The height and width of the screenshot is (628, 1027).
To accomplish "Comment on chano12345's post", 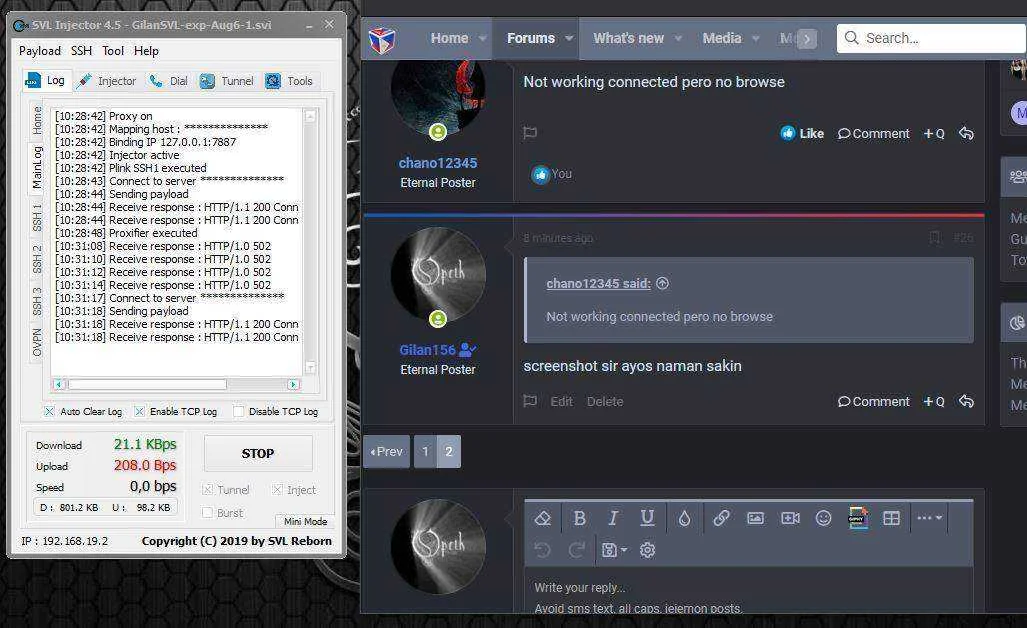I will tap(874, 133).
